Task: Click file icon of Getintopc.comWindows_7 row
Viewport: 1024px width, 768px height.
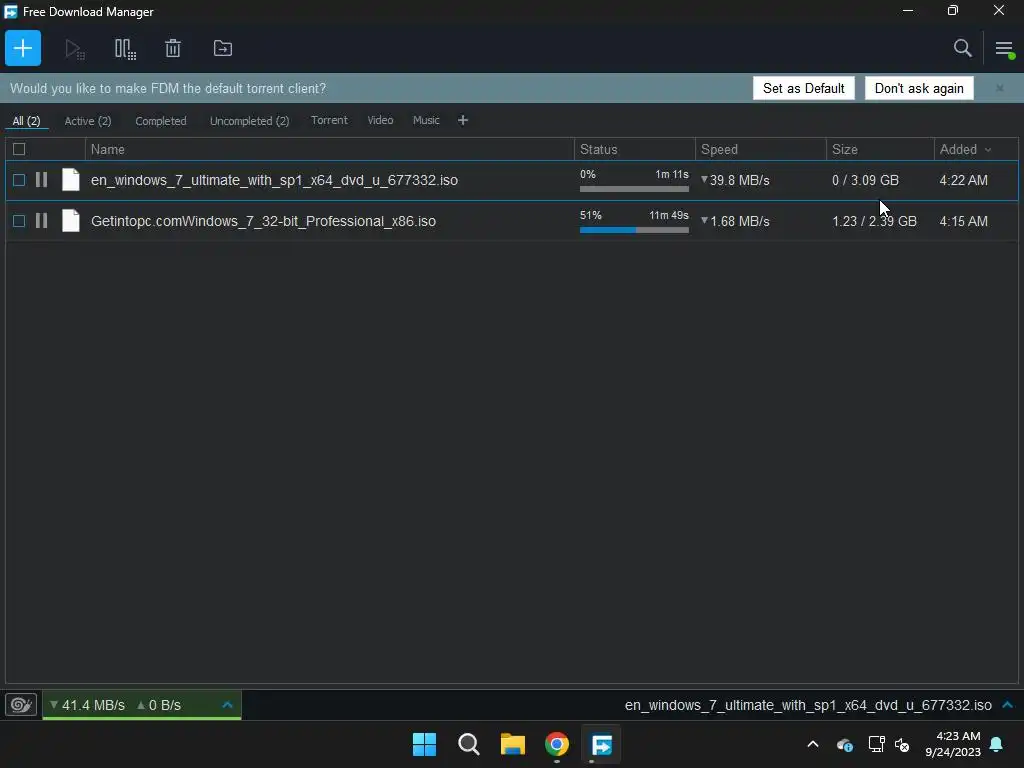Action: click(x=71, y=221)
